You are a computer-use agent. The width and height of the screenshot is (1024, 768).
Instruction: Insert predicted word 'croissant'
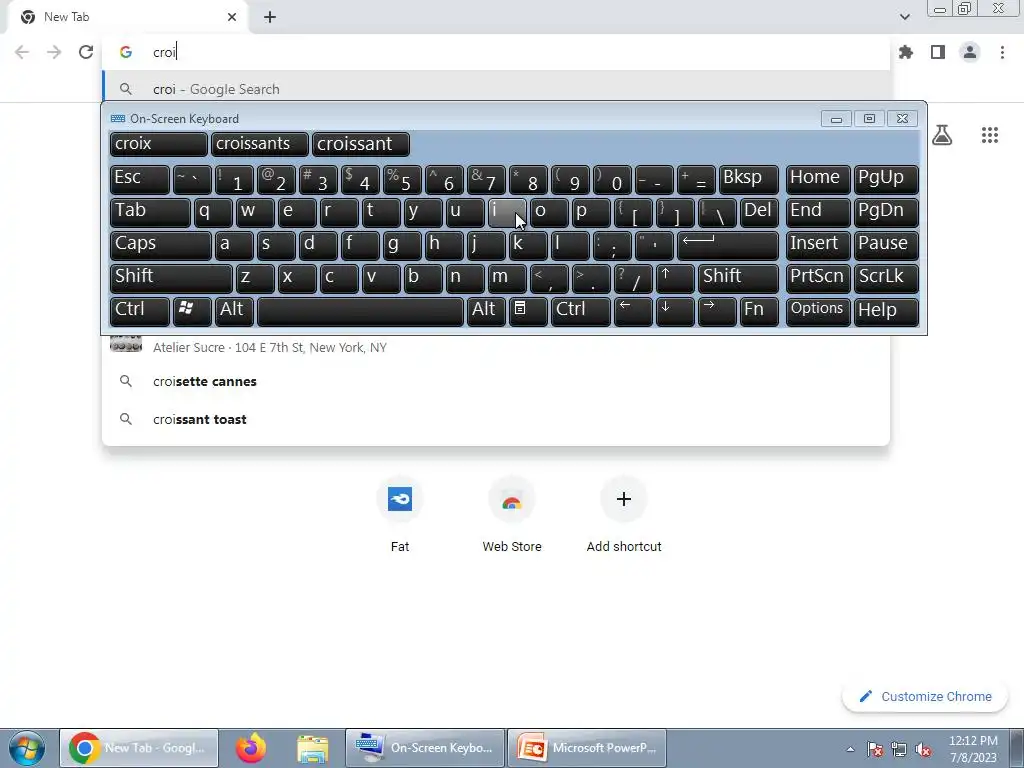[x=361, y=144]
